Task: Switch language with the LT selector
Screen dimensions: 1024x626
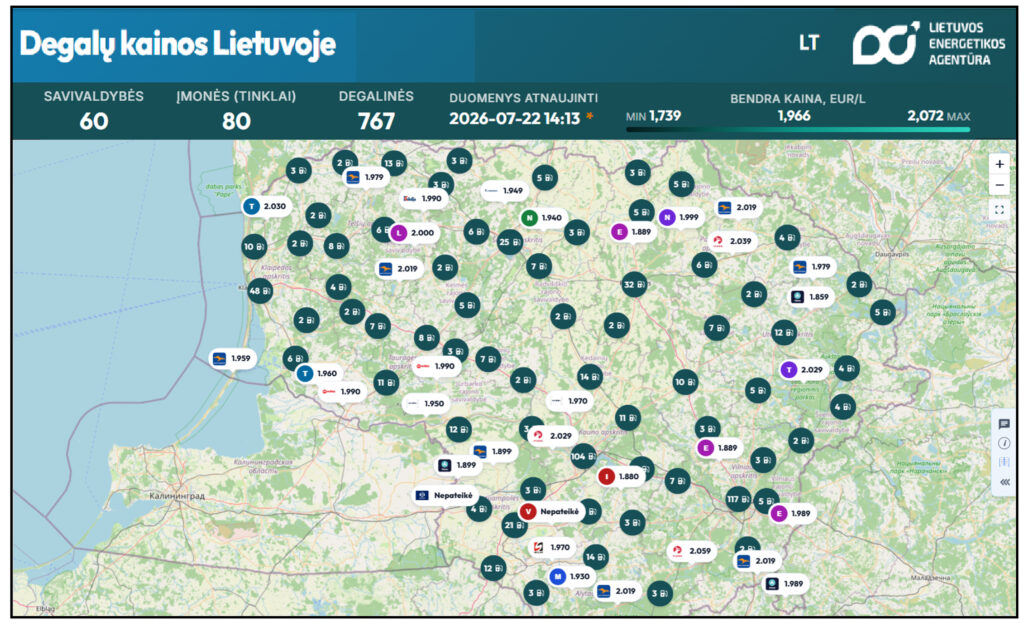Action: [808, 43]
